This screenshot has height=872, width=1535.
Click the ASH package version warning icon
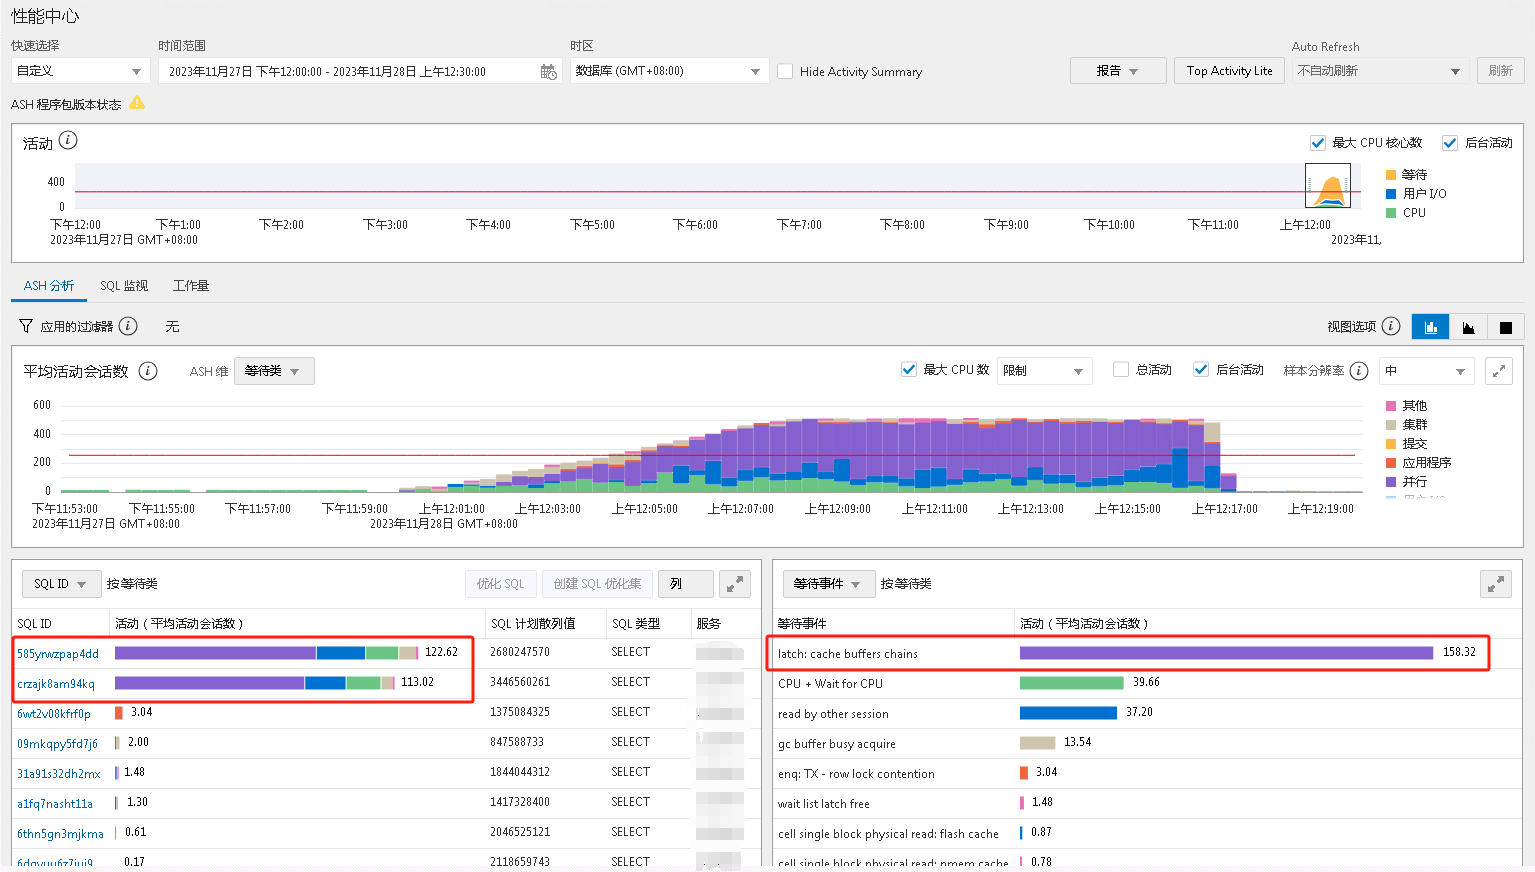pos(137,103)
